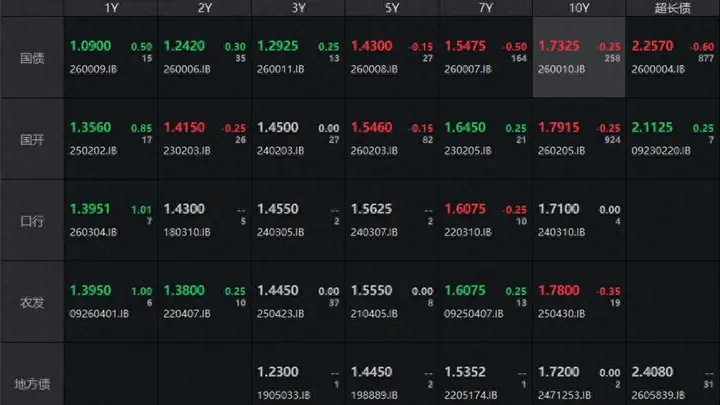Open bond code 09230220.IB
This screenshot has width=720, height=405.
pyautogui.click(x=661, y=151)
